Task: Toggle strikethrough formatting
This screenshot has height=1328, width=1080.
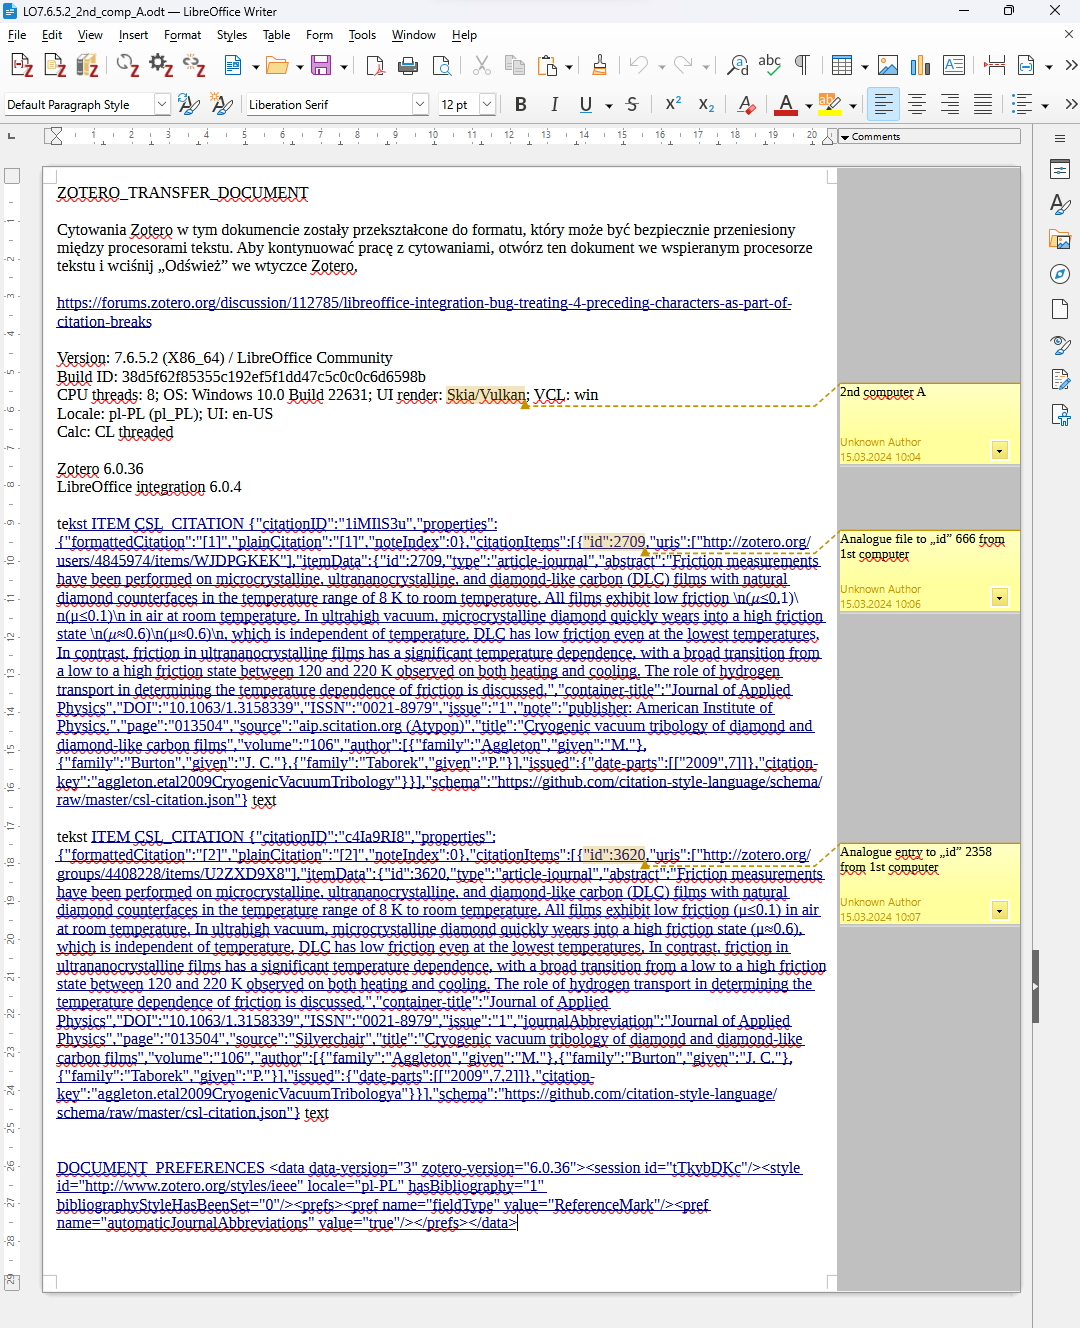Action: [x=632, y=104]
